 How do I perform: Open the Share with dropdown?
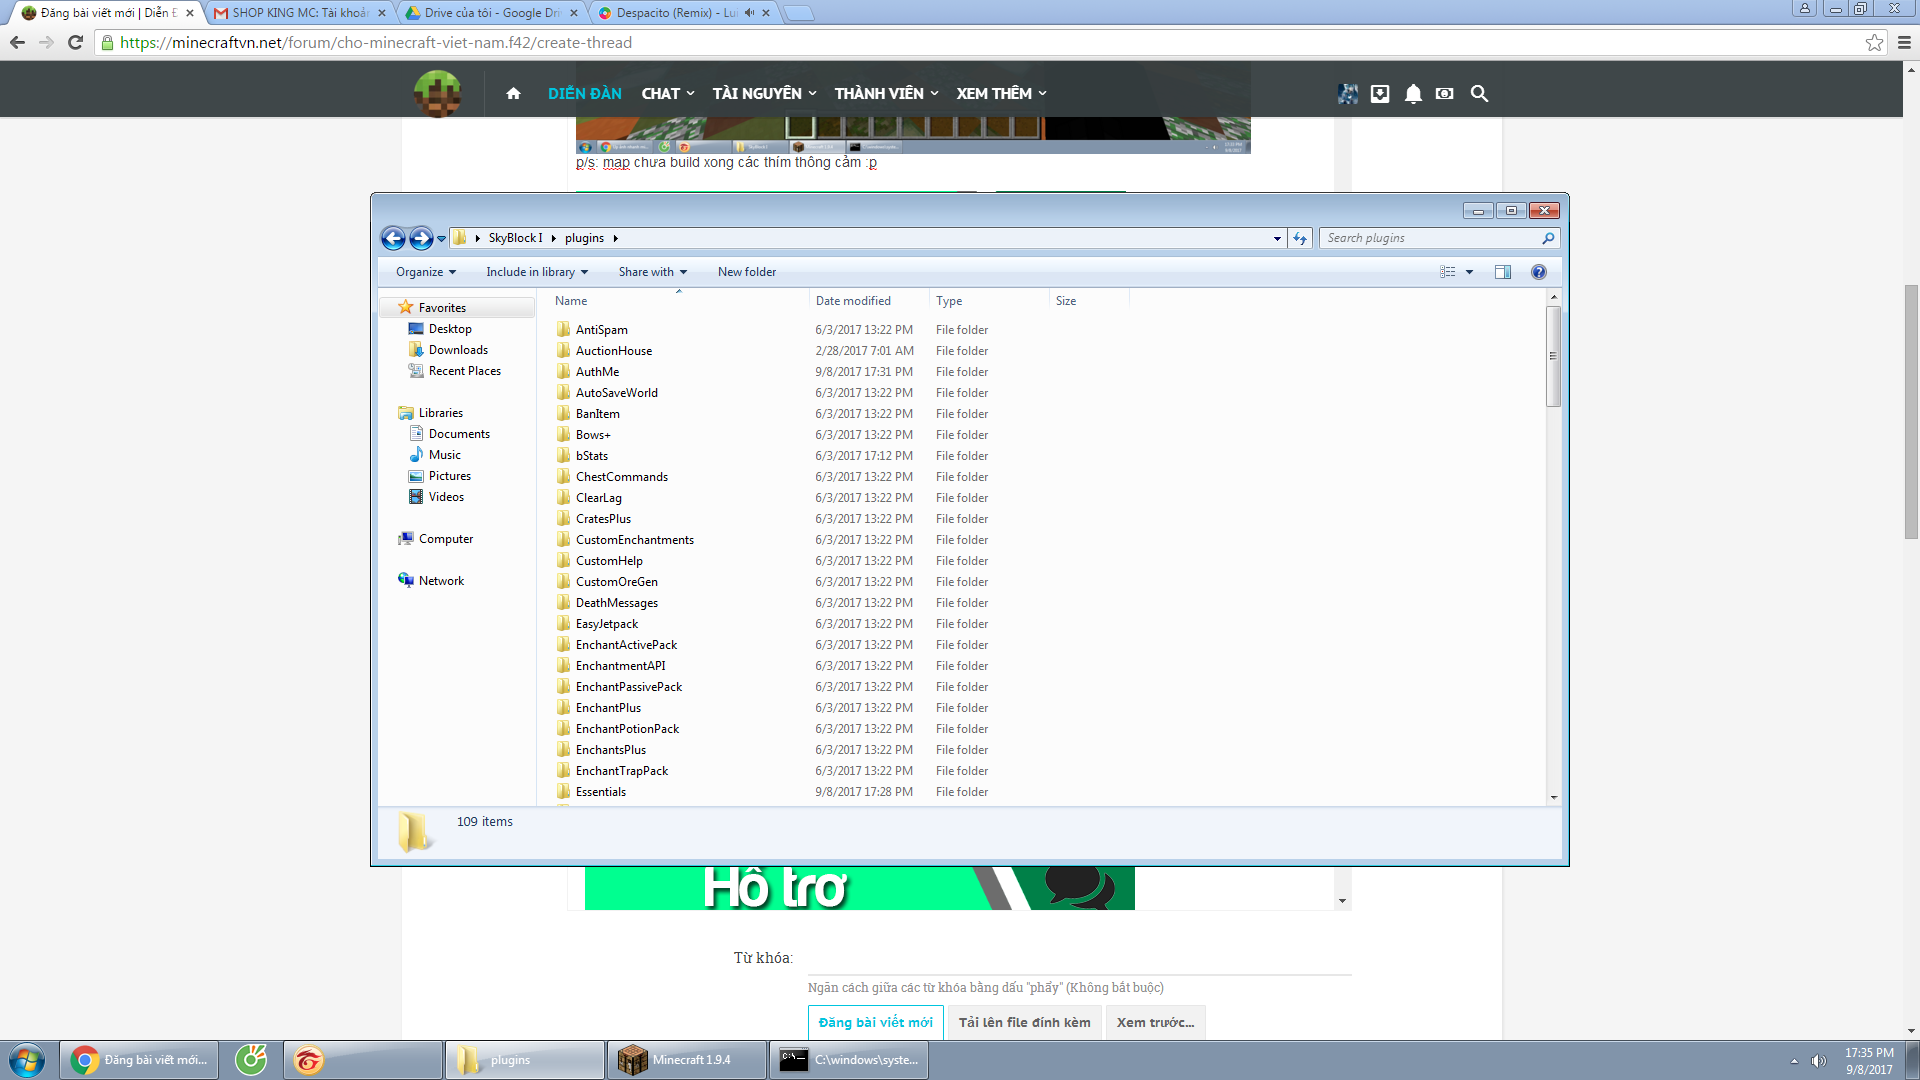pos(652,272)
